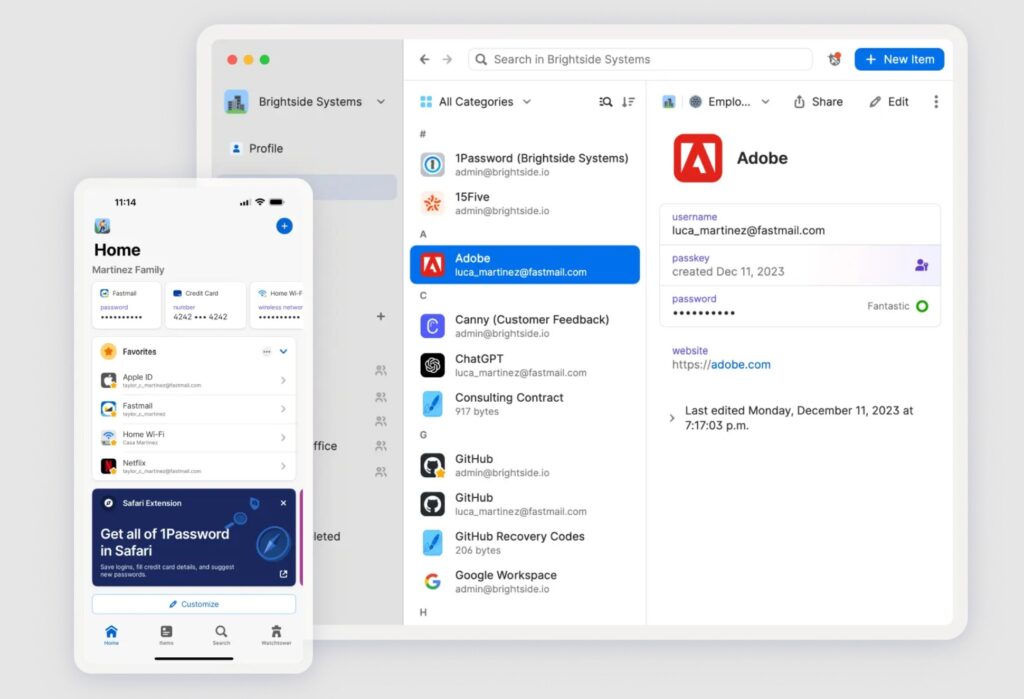Click the password strength Fantastic indicator
This screenshot has height=699, width=1024.
tap(897, 306)
